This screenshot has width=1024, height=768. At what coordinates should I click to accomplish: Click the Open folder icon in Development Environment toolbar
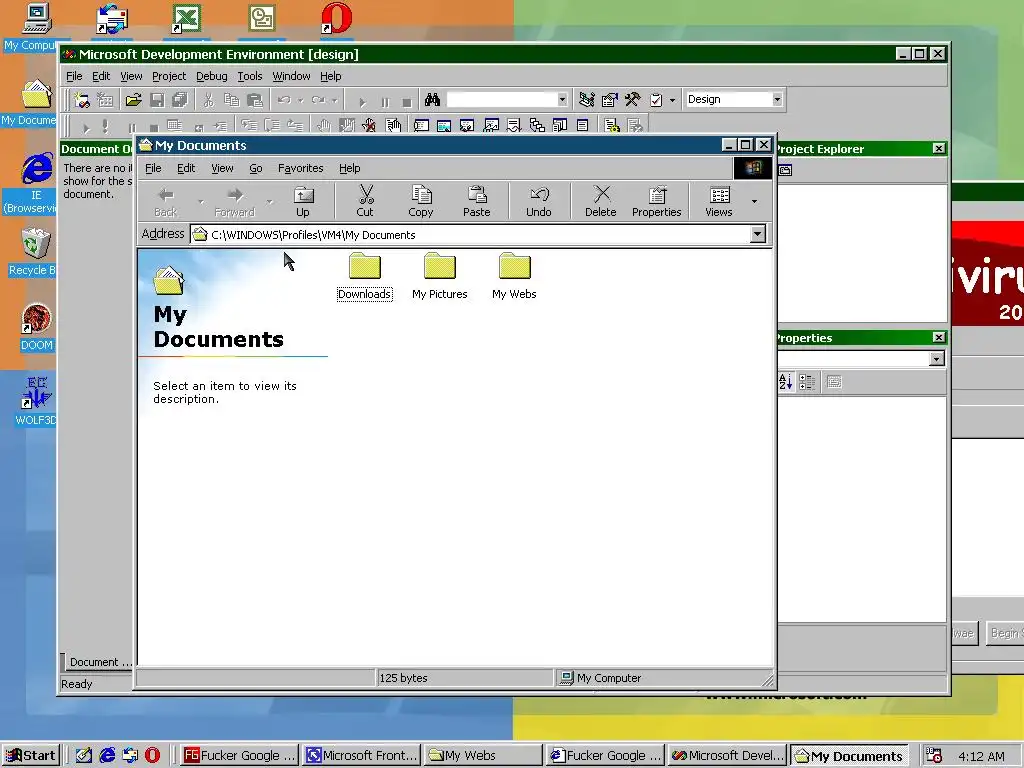coord(133,100)
